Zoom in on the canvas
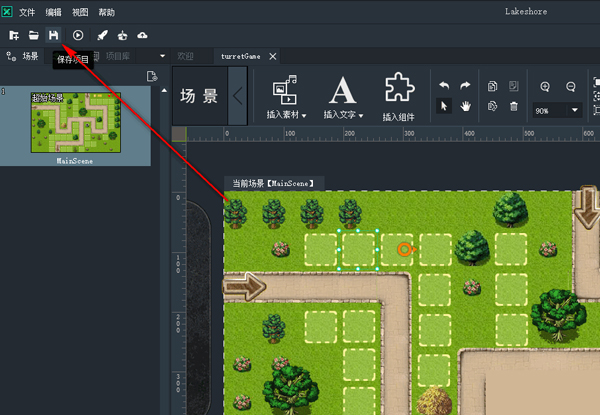This screenshot has height=415, width=600. pos(545,86)
